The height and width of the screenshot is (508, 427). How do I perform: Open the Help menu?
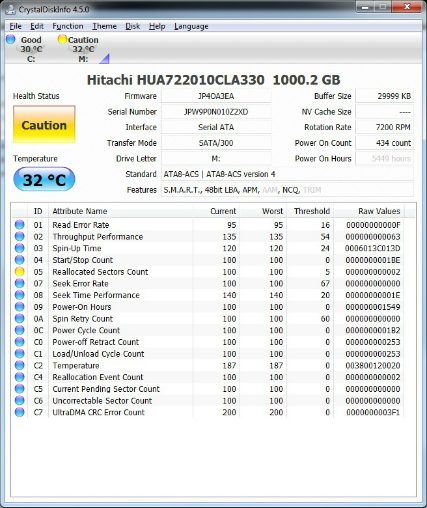point(157,26)
